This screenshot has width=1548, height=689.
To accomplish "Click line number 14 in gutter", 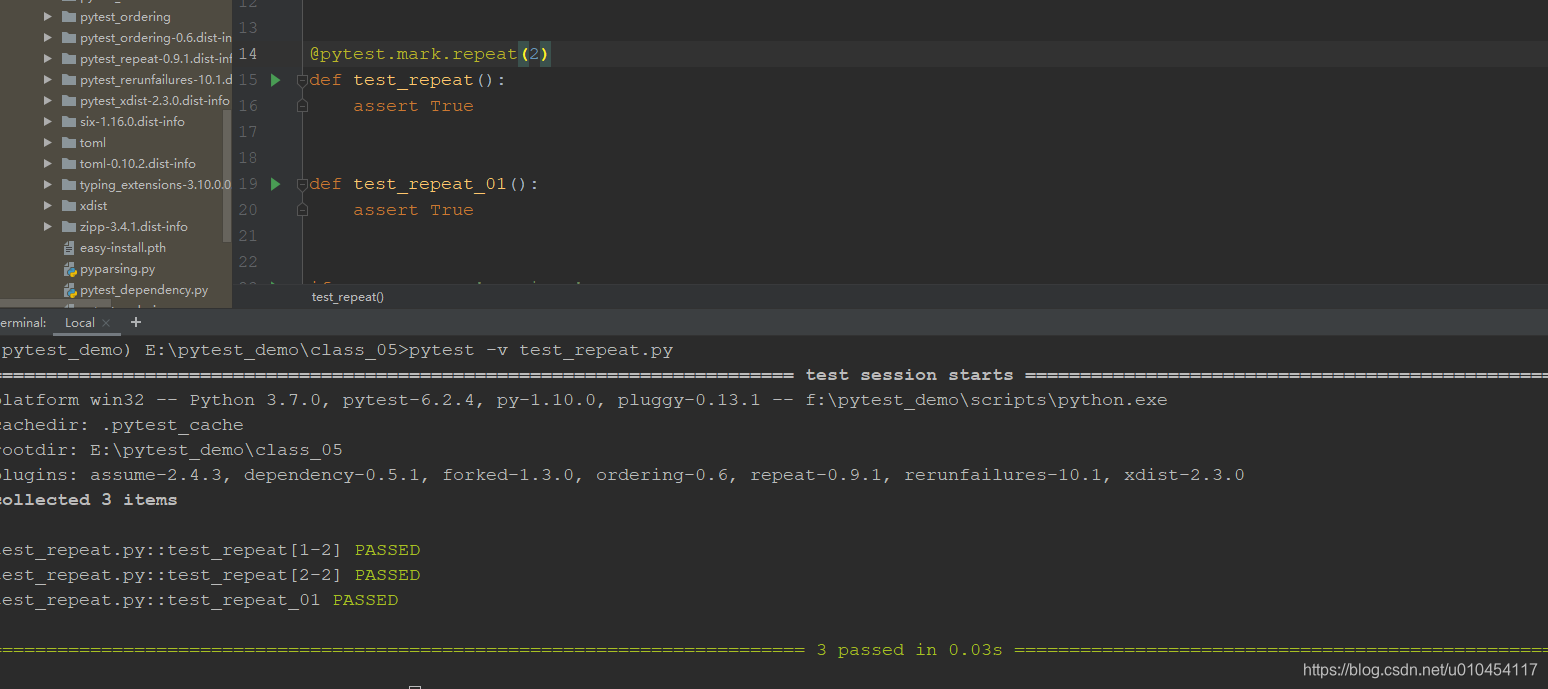I will pos(248,54).
